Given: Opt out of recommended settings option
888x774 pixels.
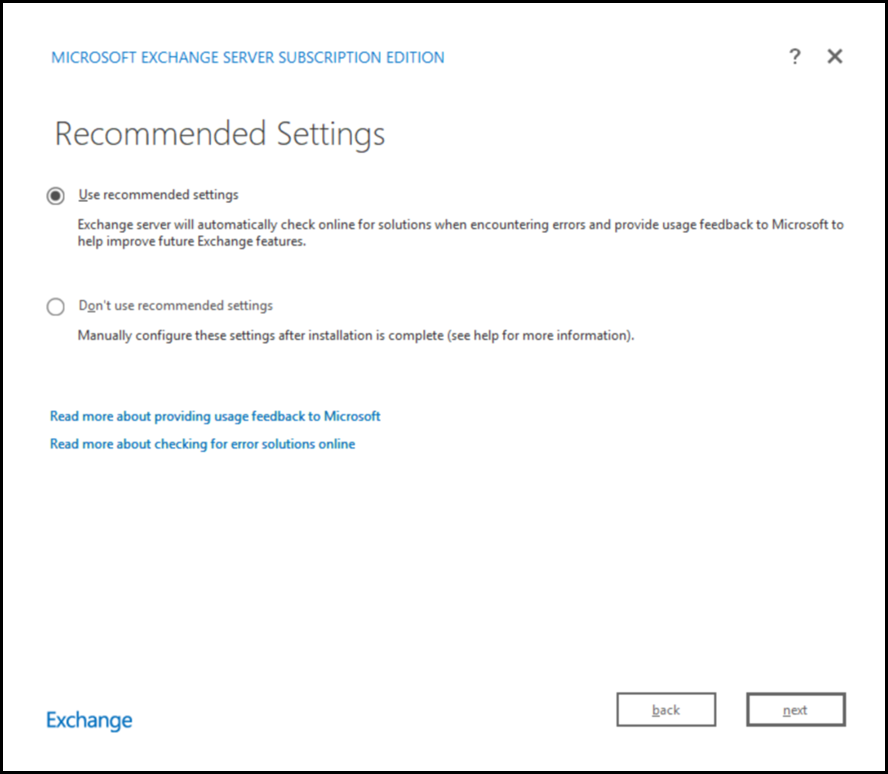Looking at the screenshot, I should tap(56, 307).
